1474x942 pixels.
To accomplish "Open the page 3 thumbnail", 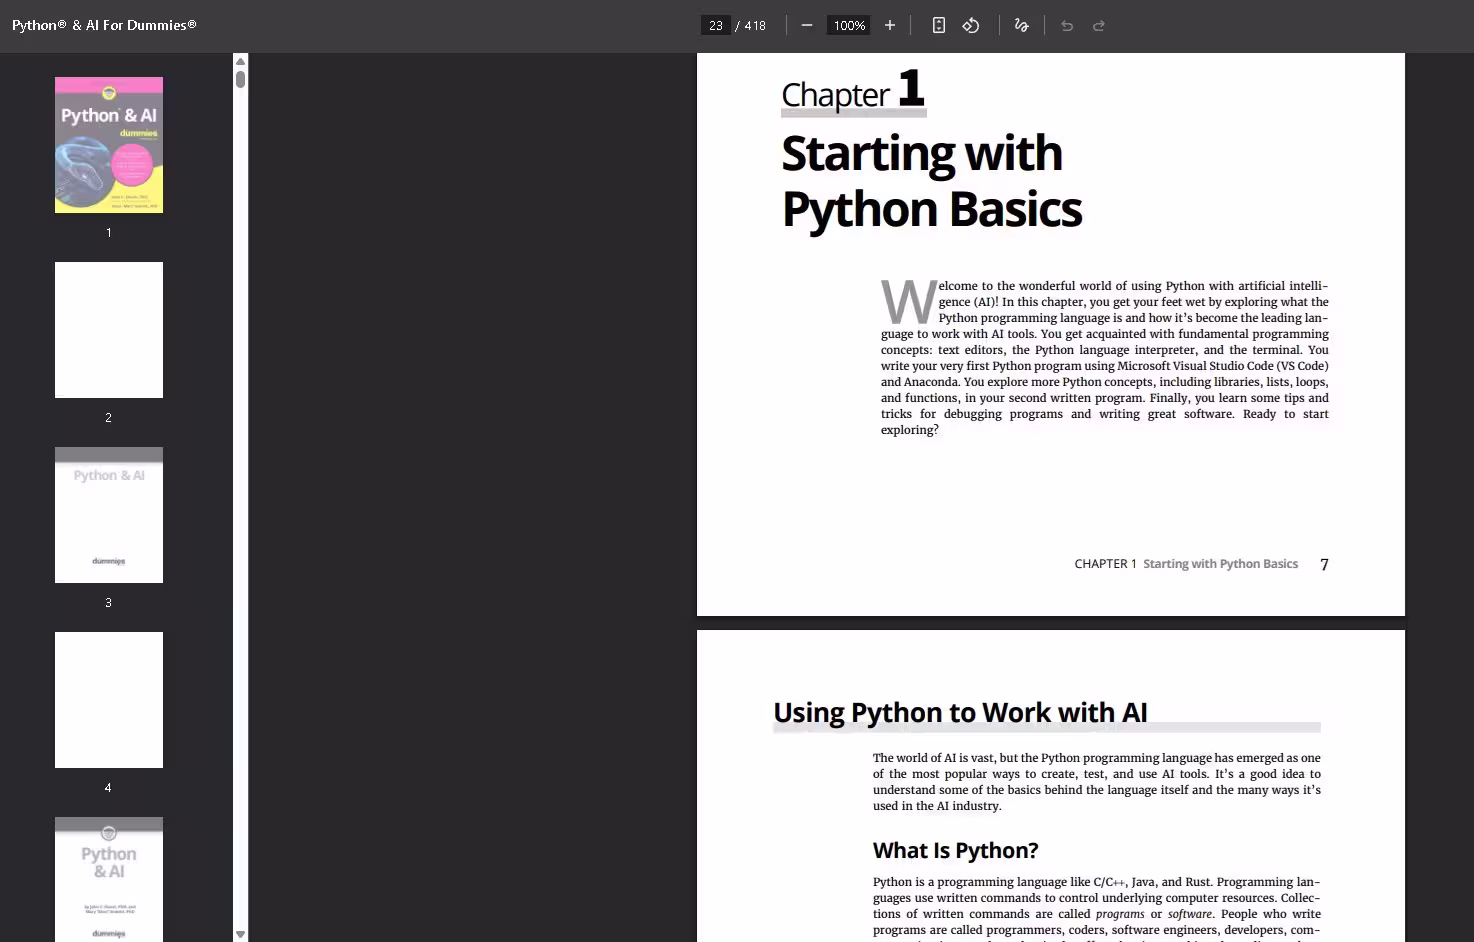I will (x=109, y=515).
